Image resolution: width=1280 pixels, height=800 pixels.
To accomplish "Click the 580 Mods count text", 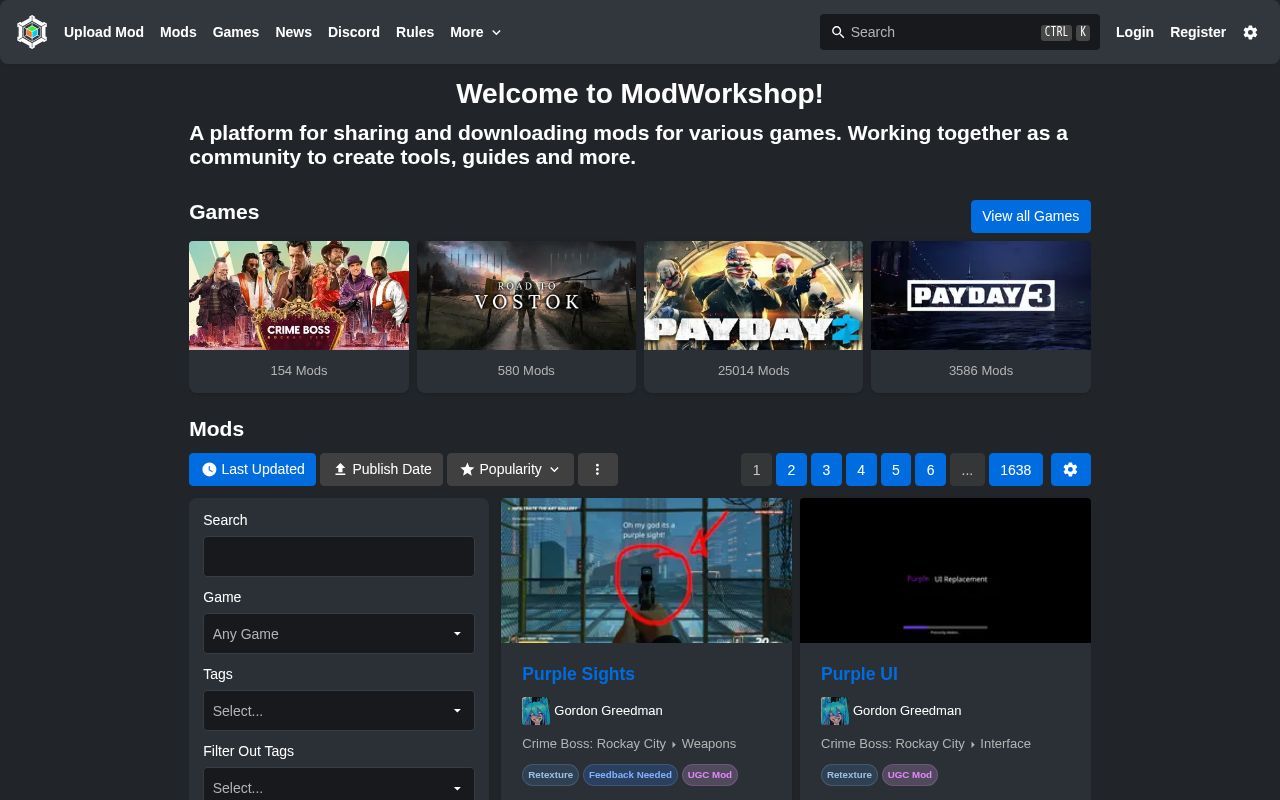I will 526,371.
